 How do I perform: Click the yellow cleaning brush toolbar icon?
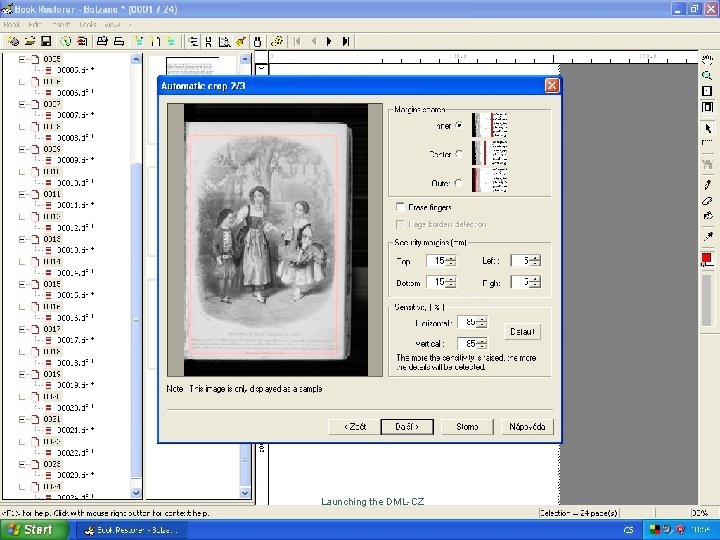[x=241, y=42]
